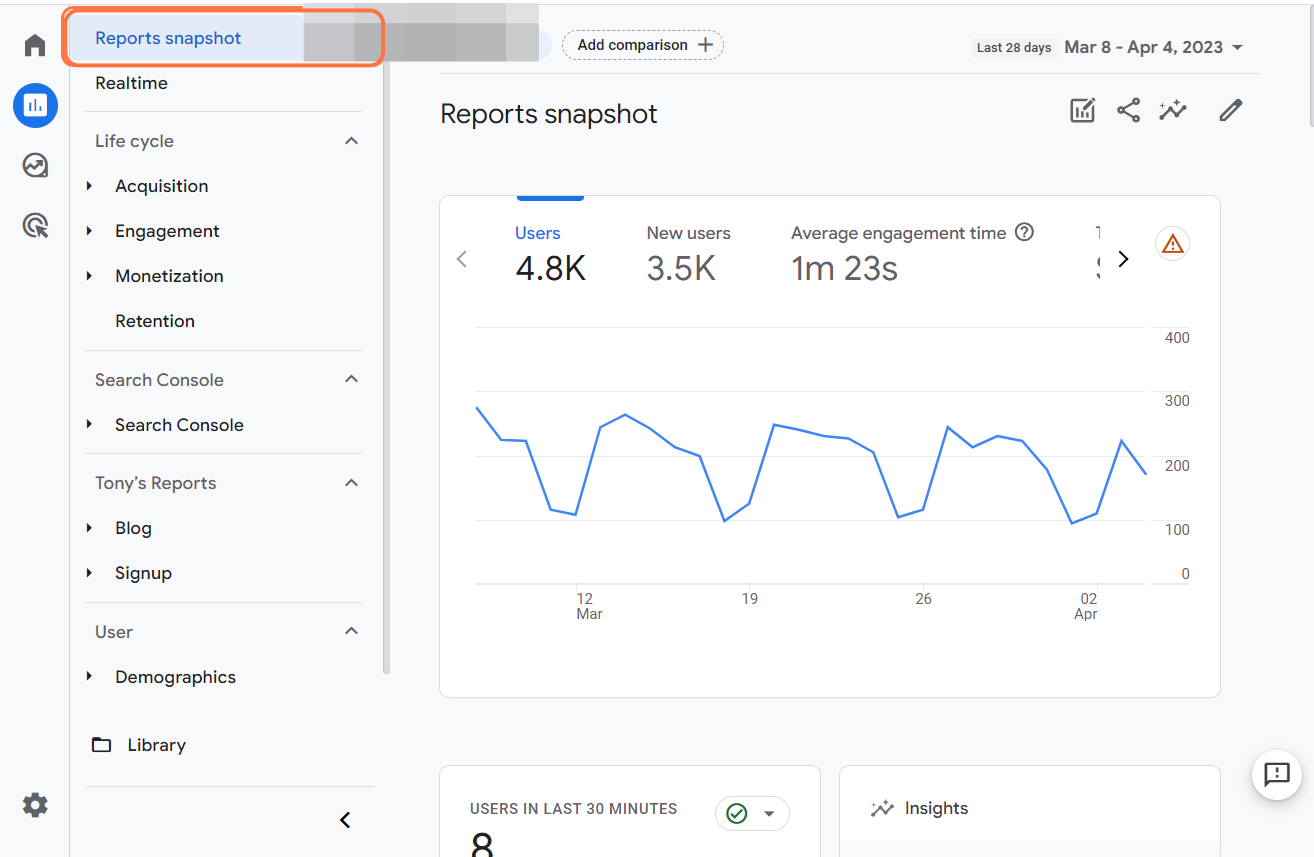This screenshot has height=857, width=1314.
Task: Collapse the User section
Action: click(x=351, y=631)
